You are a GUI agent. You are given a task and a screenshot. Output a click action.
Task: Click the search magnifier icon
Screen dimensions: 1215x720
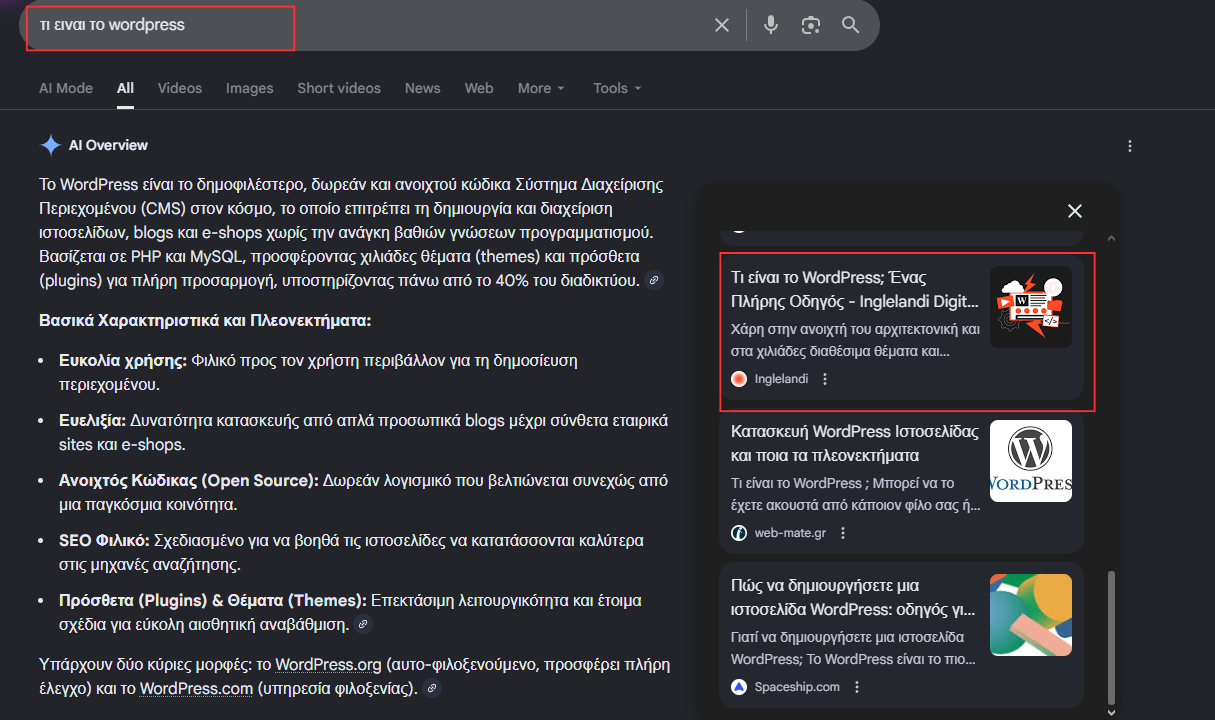click(x=851, y=25)
